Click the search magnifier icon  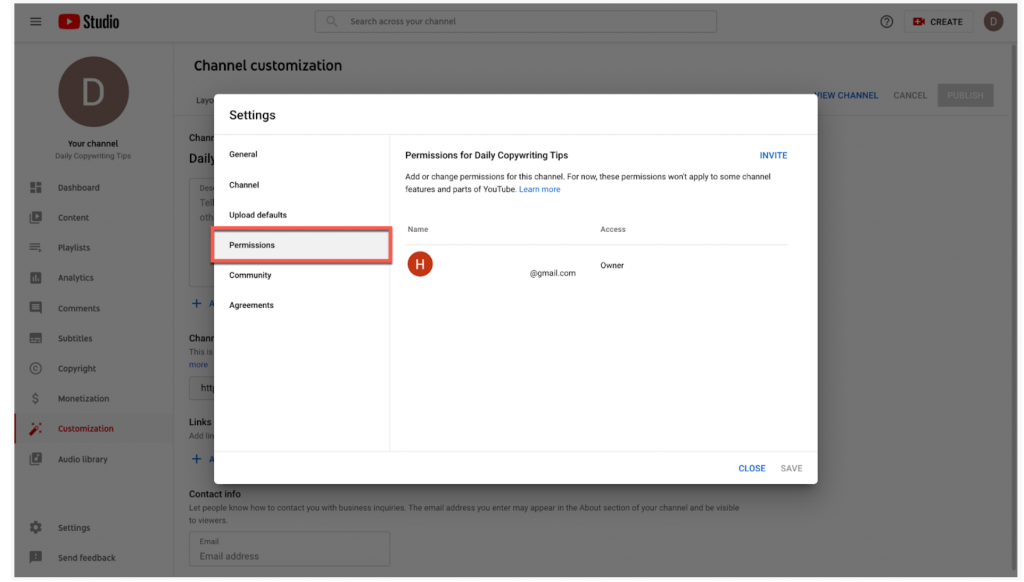click(x=332, y=22)
